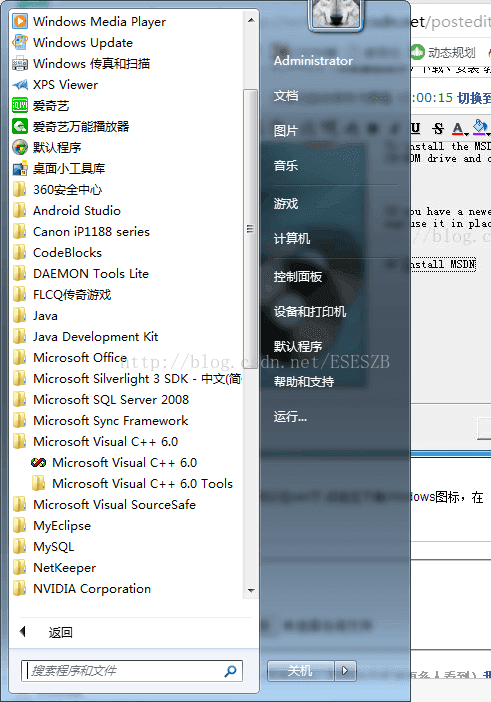Image resolution: width=491 pixels, height=702 pixels.
Task: Open 文档 in start menu
Action: pyautogui.click(x=286, y=96)
